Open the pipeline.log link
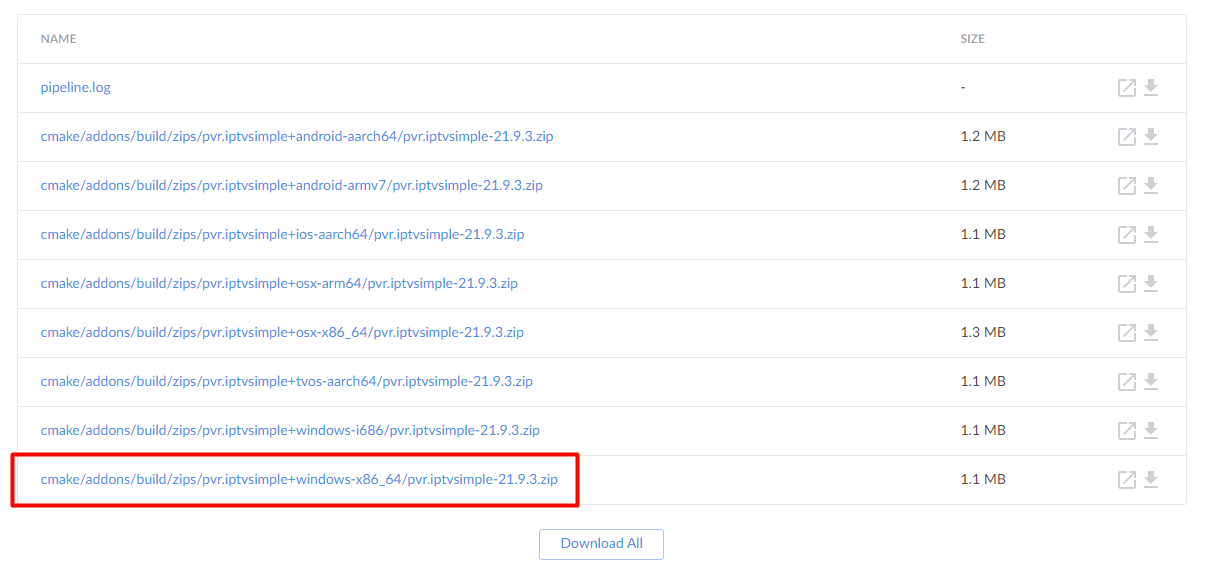 pyautogui.click(x=76, y=87)
